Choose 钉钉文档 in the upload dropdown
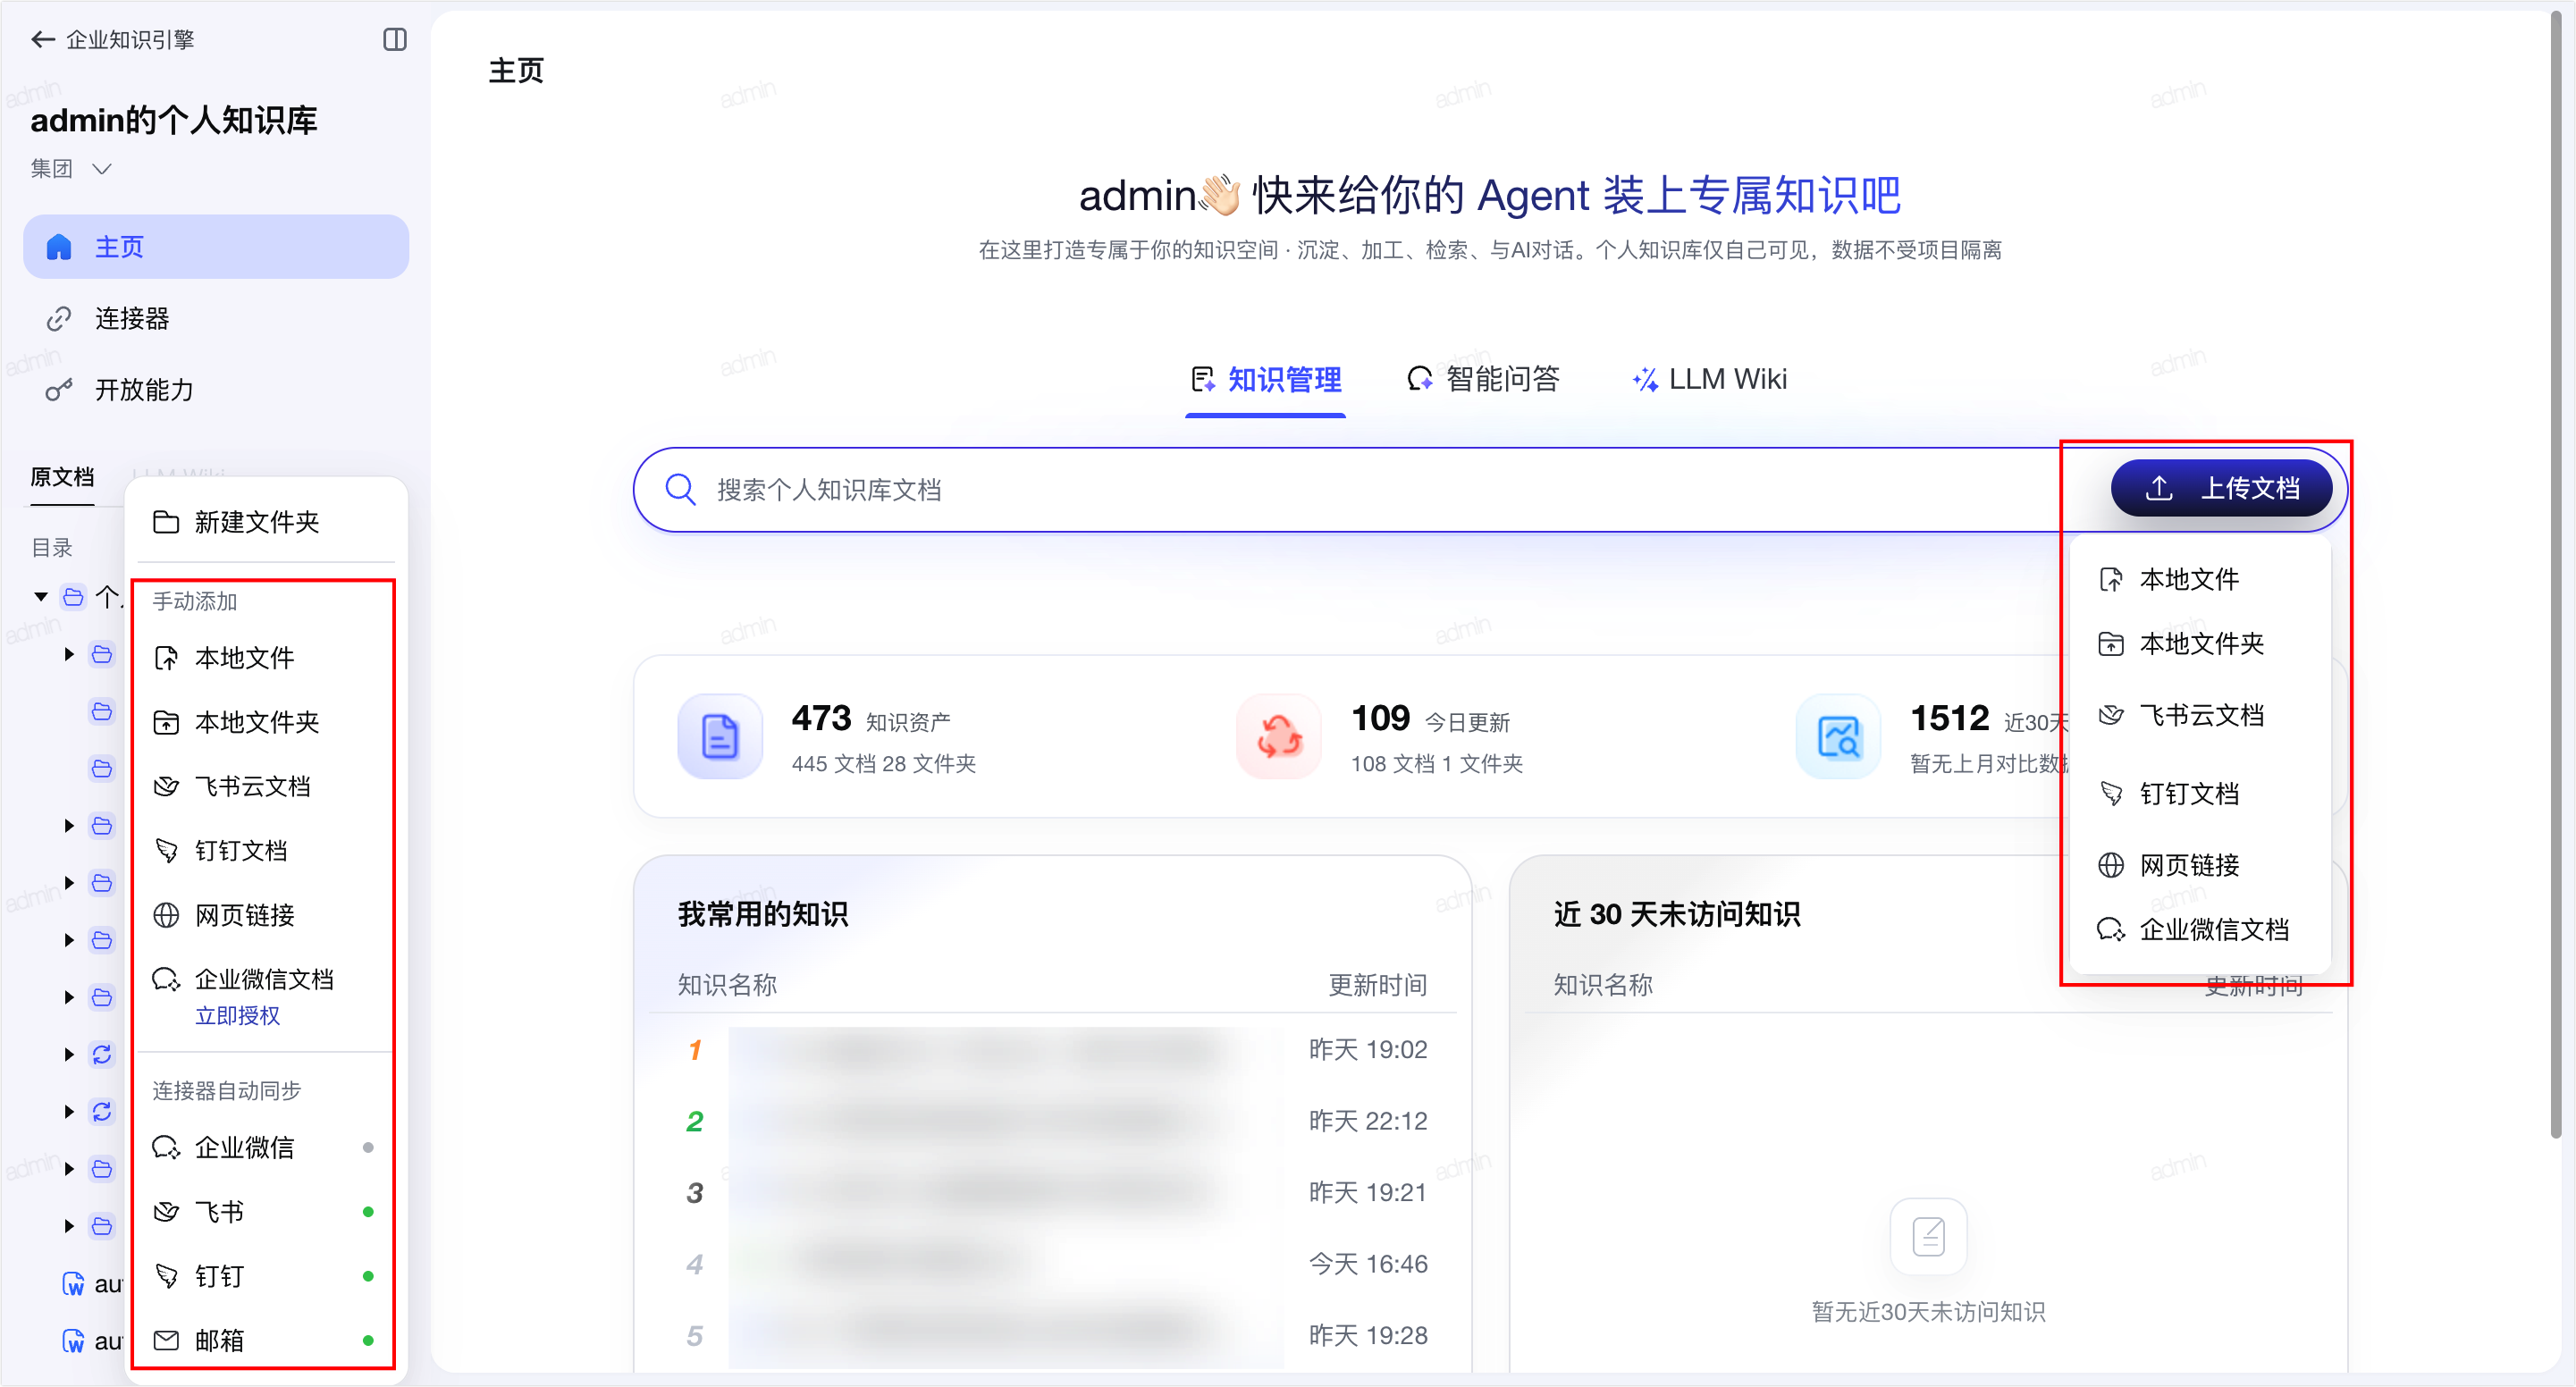Image resolution: width=2576 pixels, height=1387 pixels. pos(2200,794)
